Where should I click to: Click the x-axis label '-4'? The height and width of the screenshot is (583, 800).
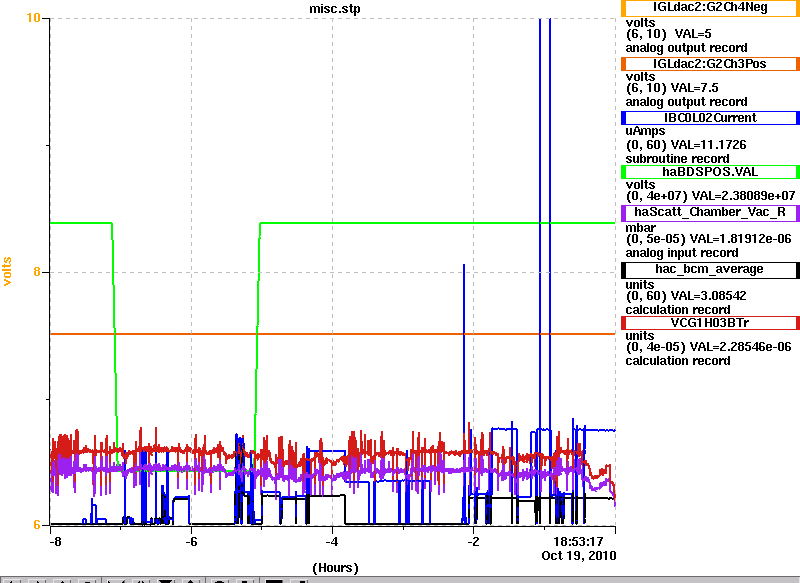tap(332, 542)
